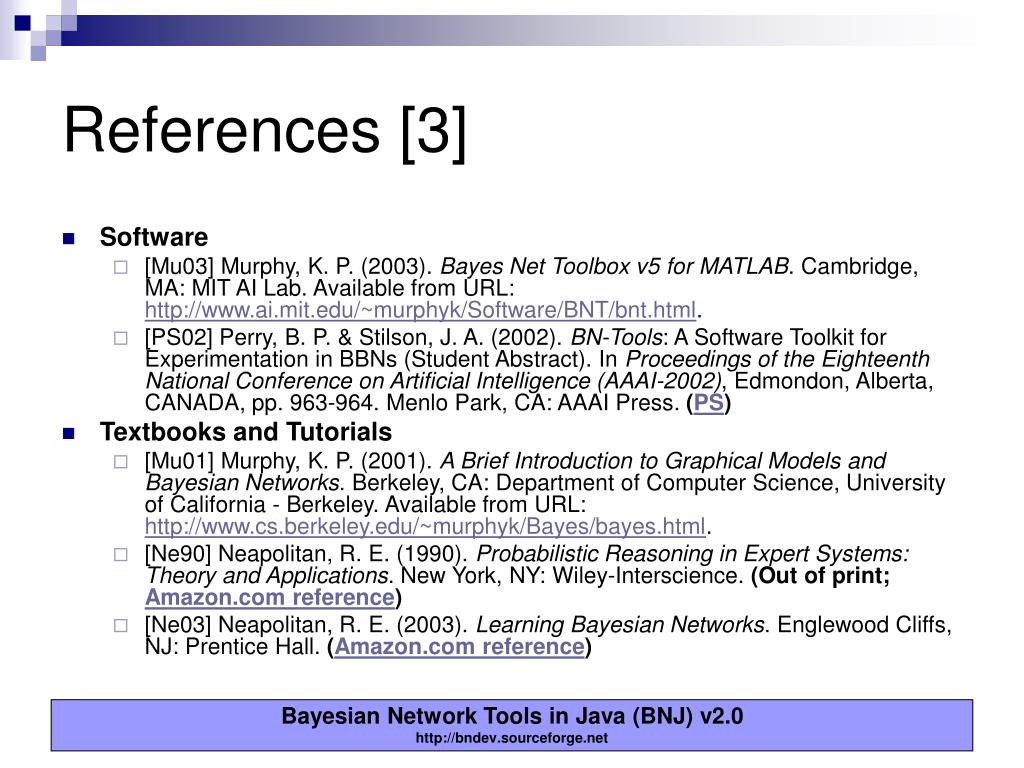Open Amazon.com reference for Probabilistic Reasoning book

pyautogui.click(x=270, y=598)
